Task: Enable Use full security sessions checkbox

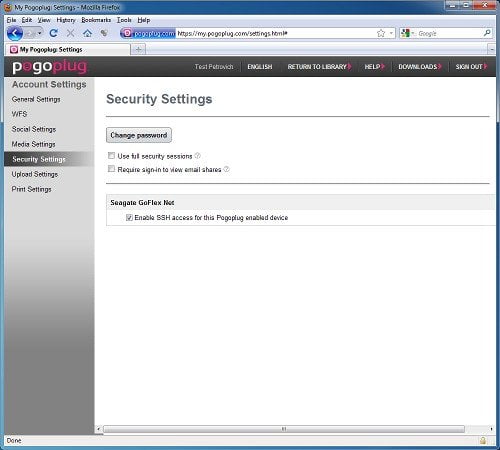Action: click(111, 156)
